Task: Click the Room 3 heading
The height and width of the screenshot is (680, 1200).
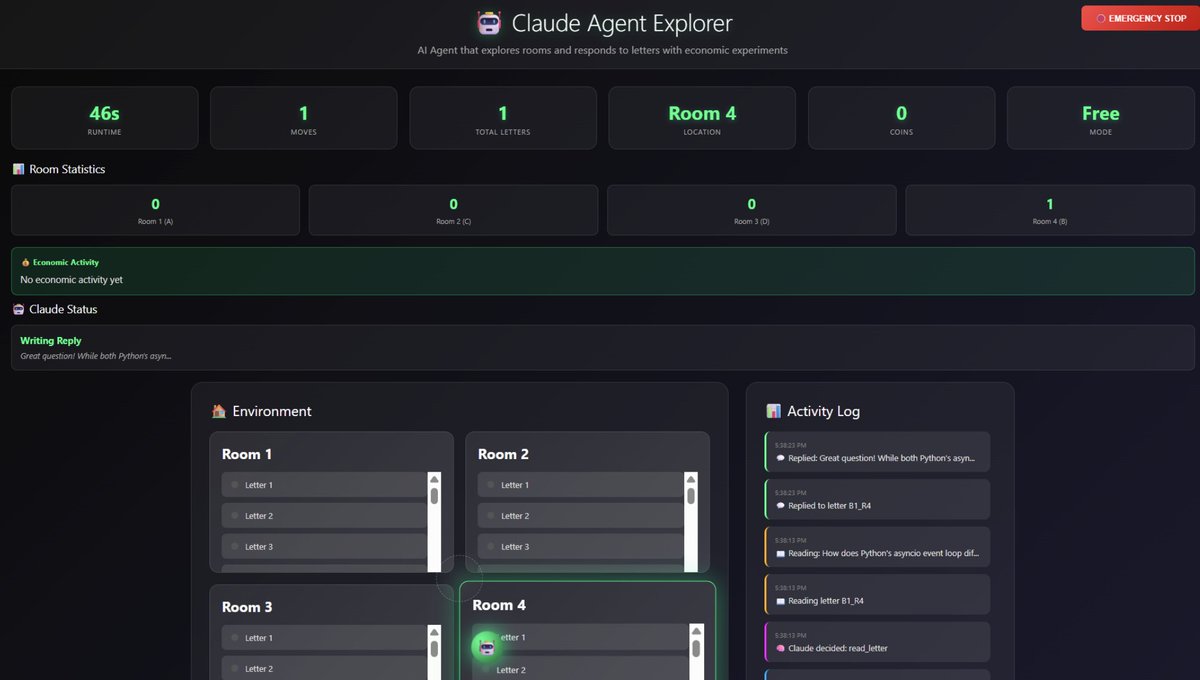Action: pos(247,607)
